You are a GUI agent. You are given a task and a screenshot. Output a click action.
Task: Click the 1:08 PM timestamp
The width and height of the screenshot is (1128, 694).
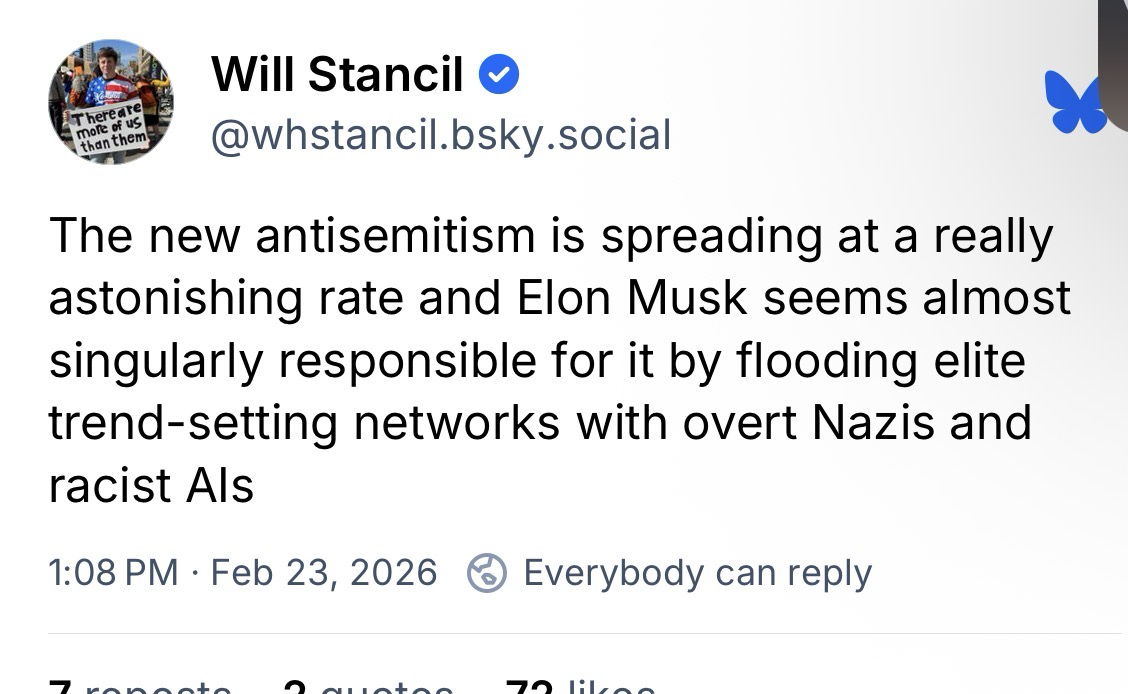tap(113, 573)
